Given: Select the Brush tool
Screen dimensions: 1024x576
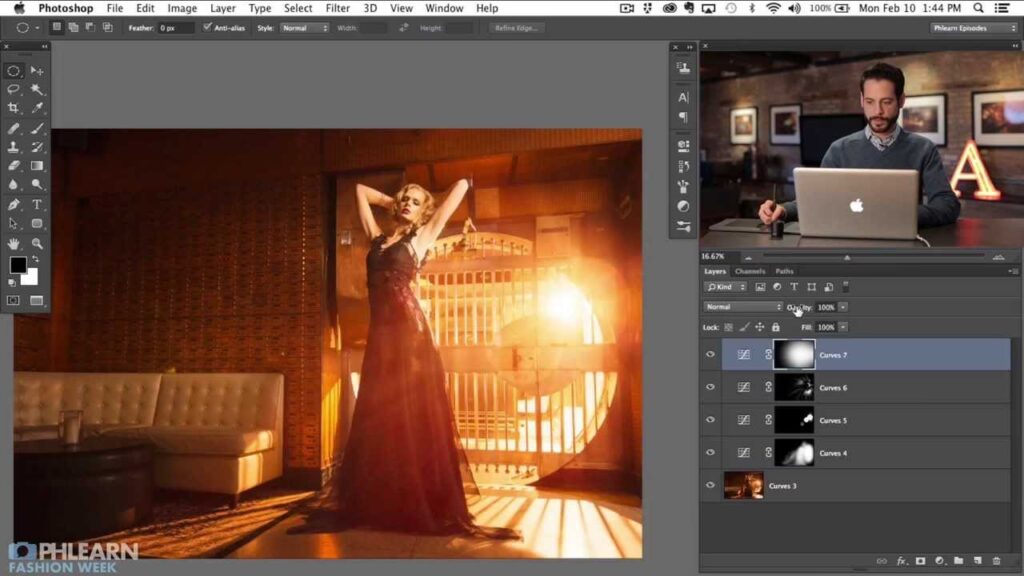Looking at the screenshot, I should coord(37,128).
